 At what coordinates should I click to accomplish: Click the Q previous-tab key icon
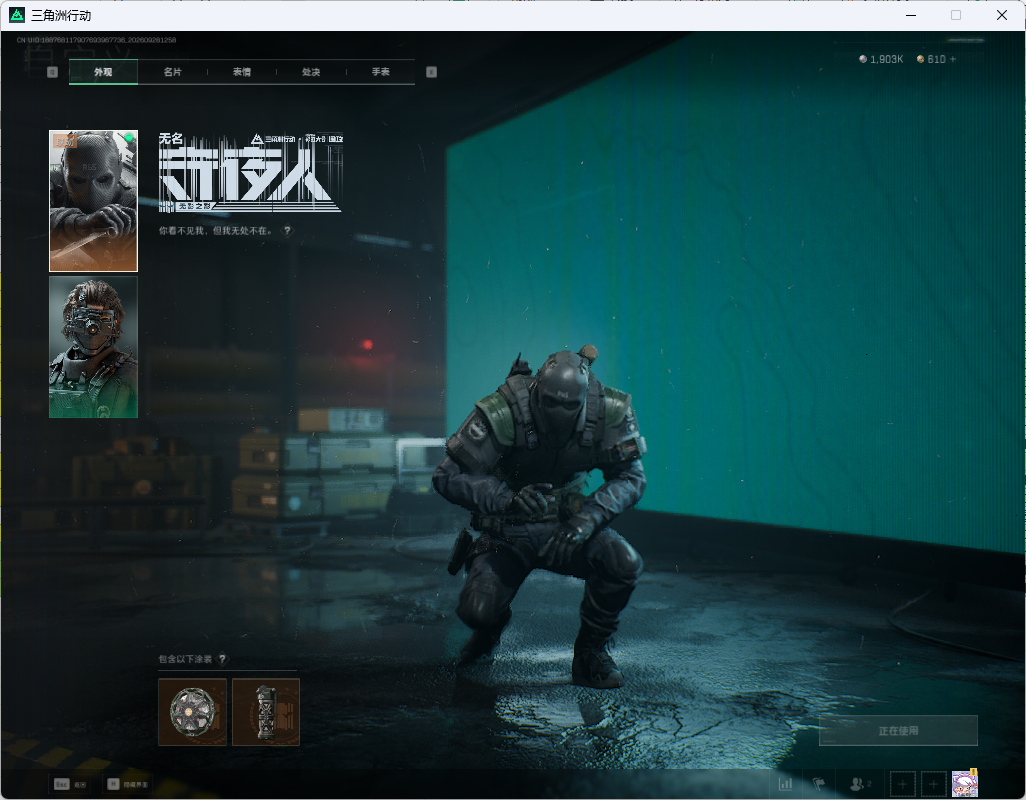pyautogui.click(x=52, y=72)
